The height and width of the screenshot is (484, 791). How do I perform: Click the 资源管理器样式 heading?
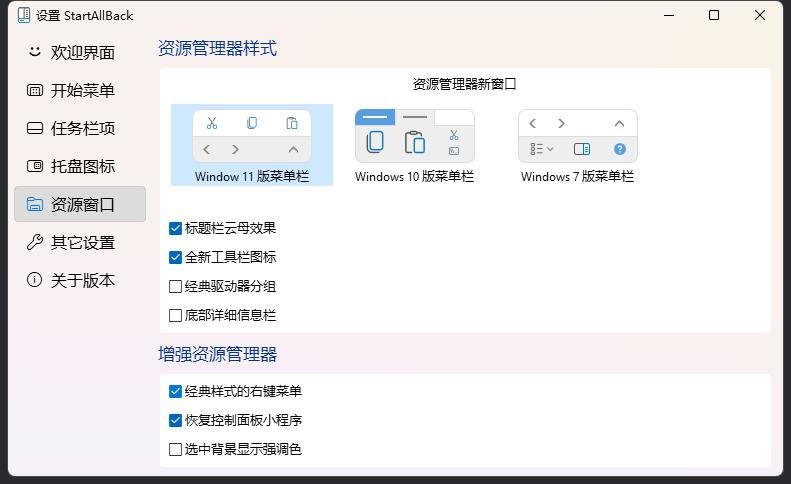(x=217, y=48)
